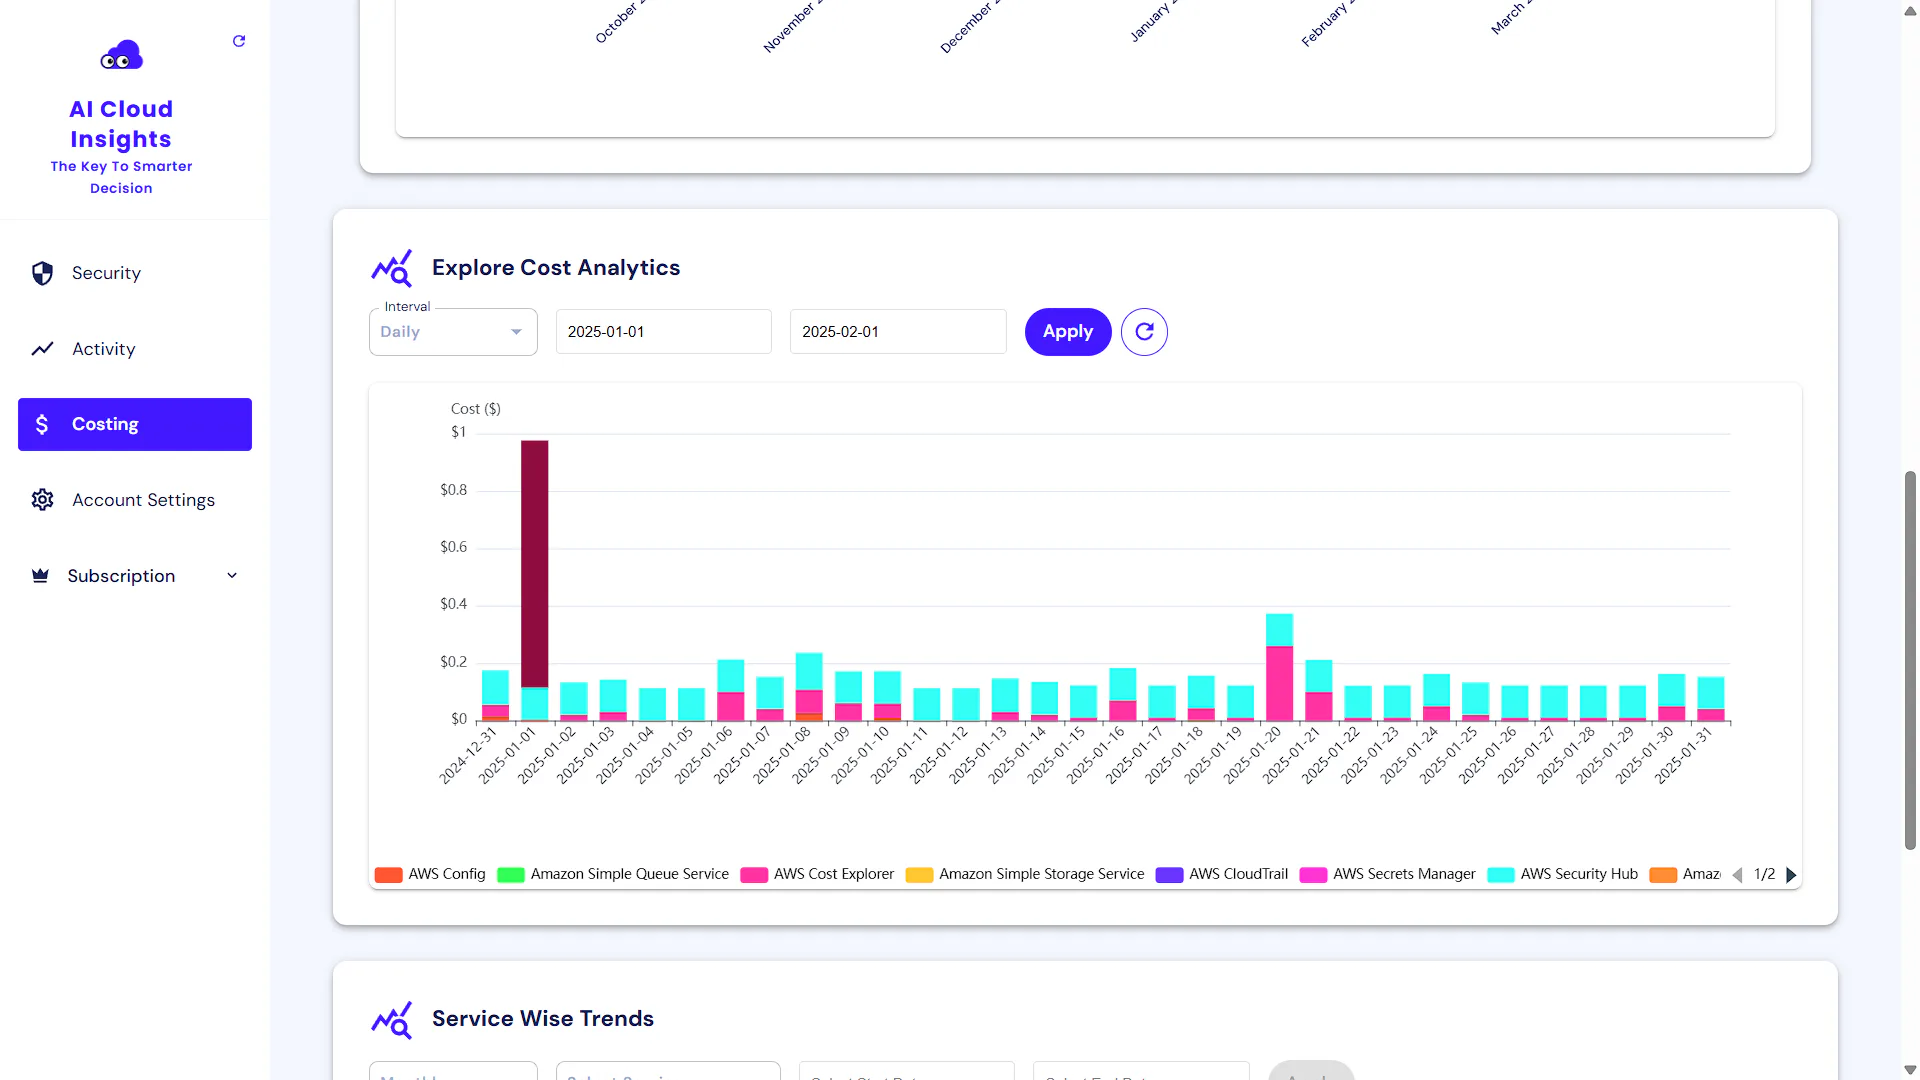This screenshot has width=1920, height=1080.
Task: Open the Interval Daily dropdown
Action: pyautogui.click(x=453, y=332)
